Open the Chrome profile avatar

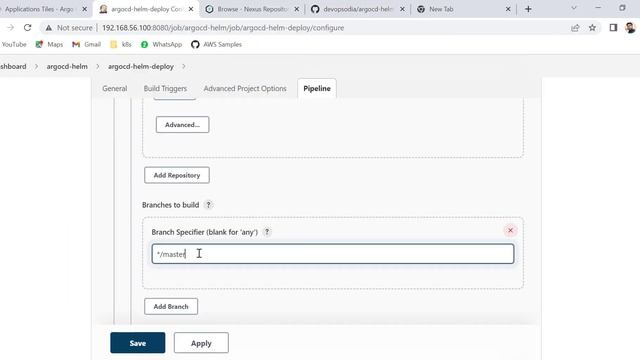tap(630, 28)
